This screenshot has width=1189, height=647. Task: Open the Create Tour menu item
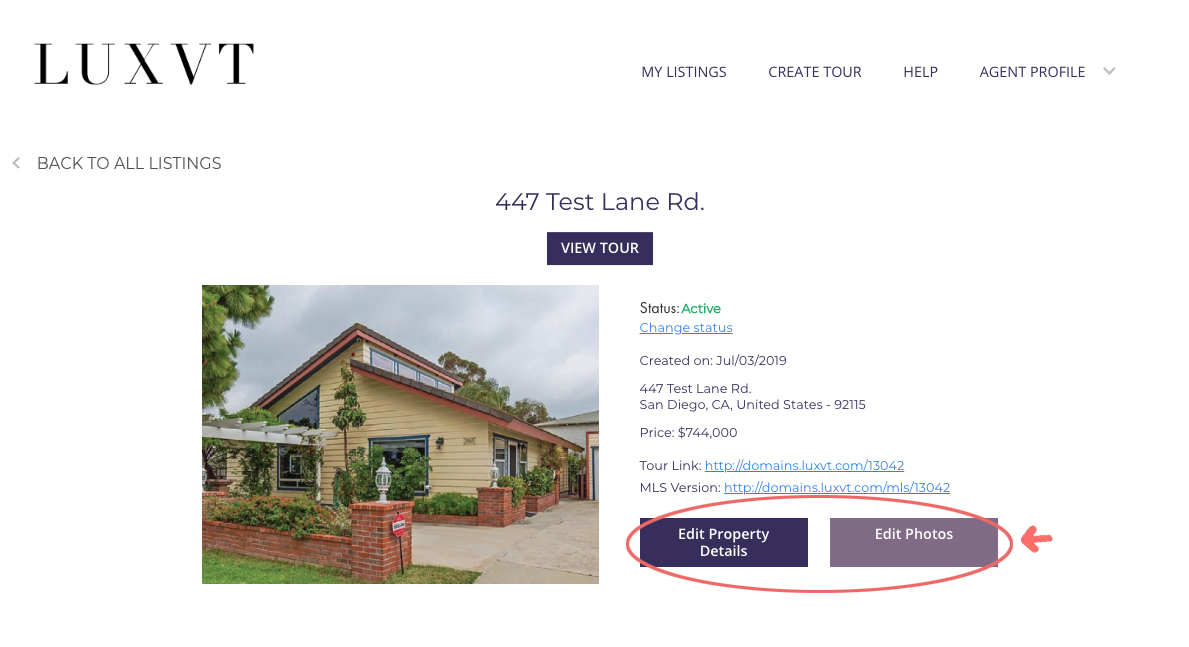[814, 72]
